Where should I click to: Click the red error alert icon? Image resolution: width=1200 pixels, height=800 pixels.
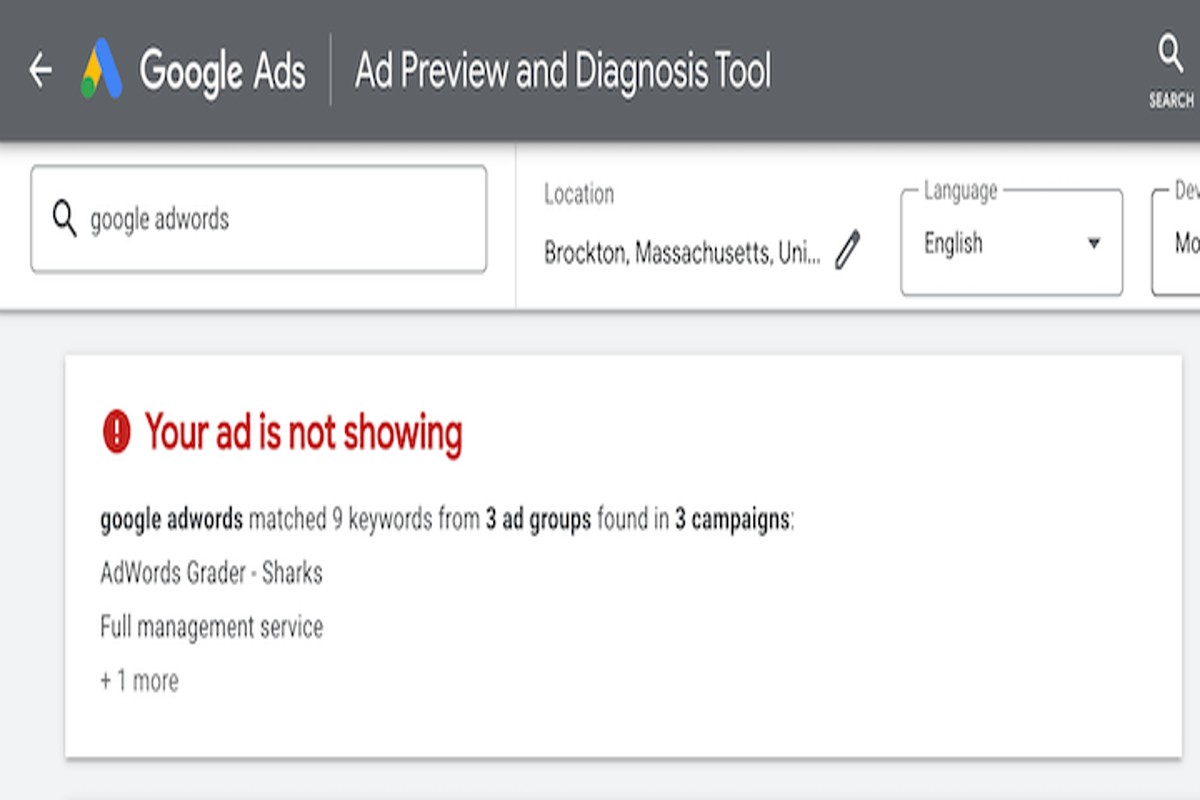pos(117,432)
